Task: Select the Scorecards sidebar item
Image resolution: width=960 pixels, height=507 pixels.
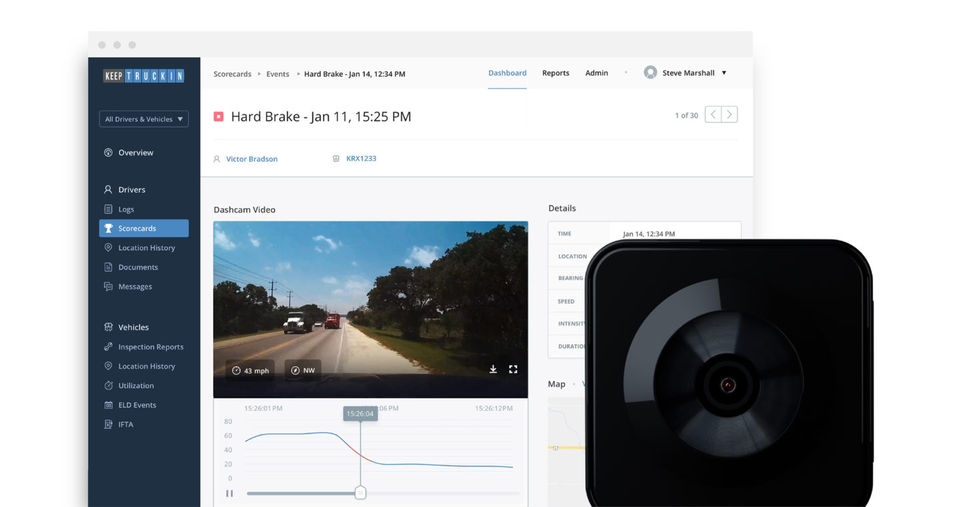Action: click(144, 228)
